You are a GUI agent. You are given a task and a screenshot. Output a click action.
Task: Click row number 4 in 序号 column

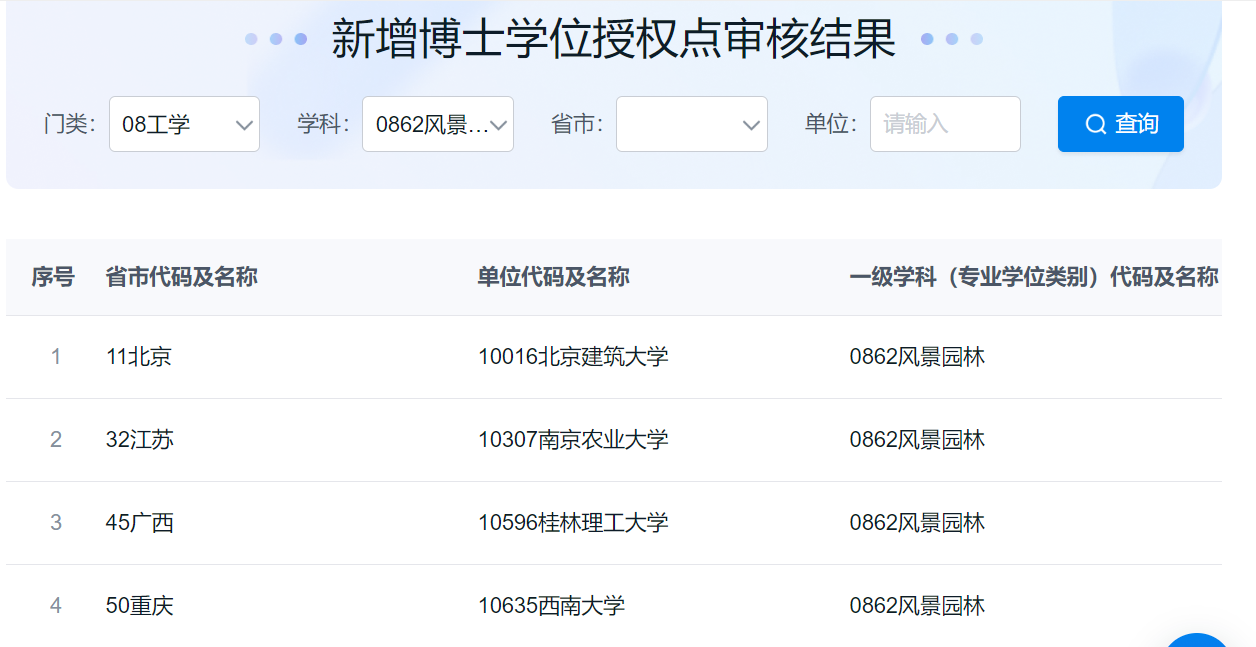[56, 605]
